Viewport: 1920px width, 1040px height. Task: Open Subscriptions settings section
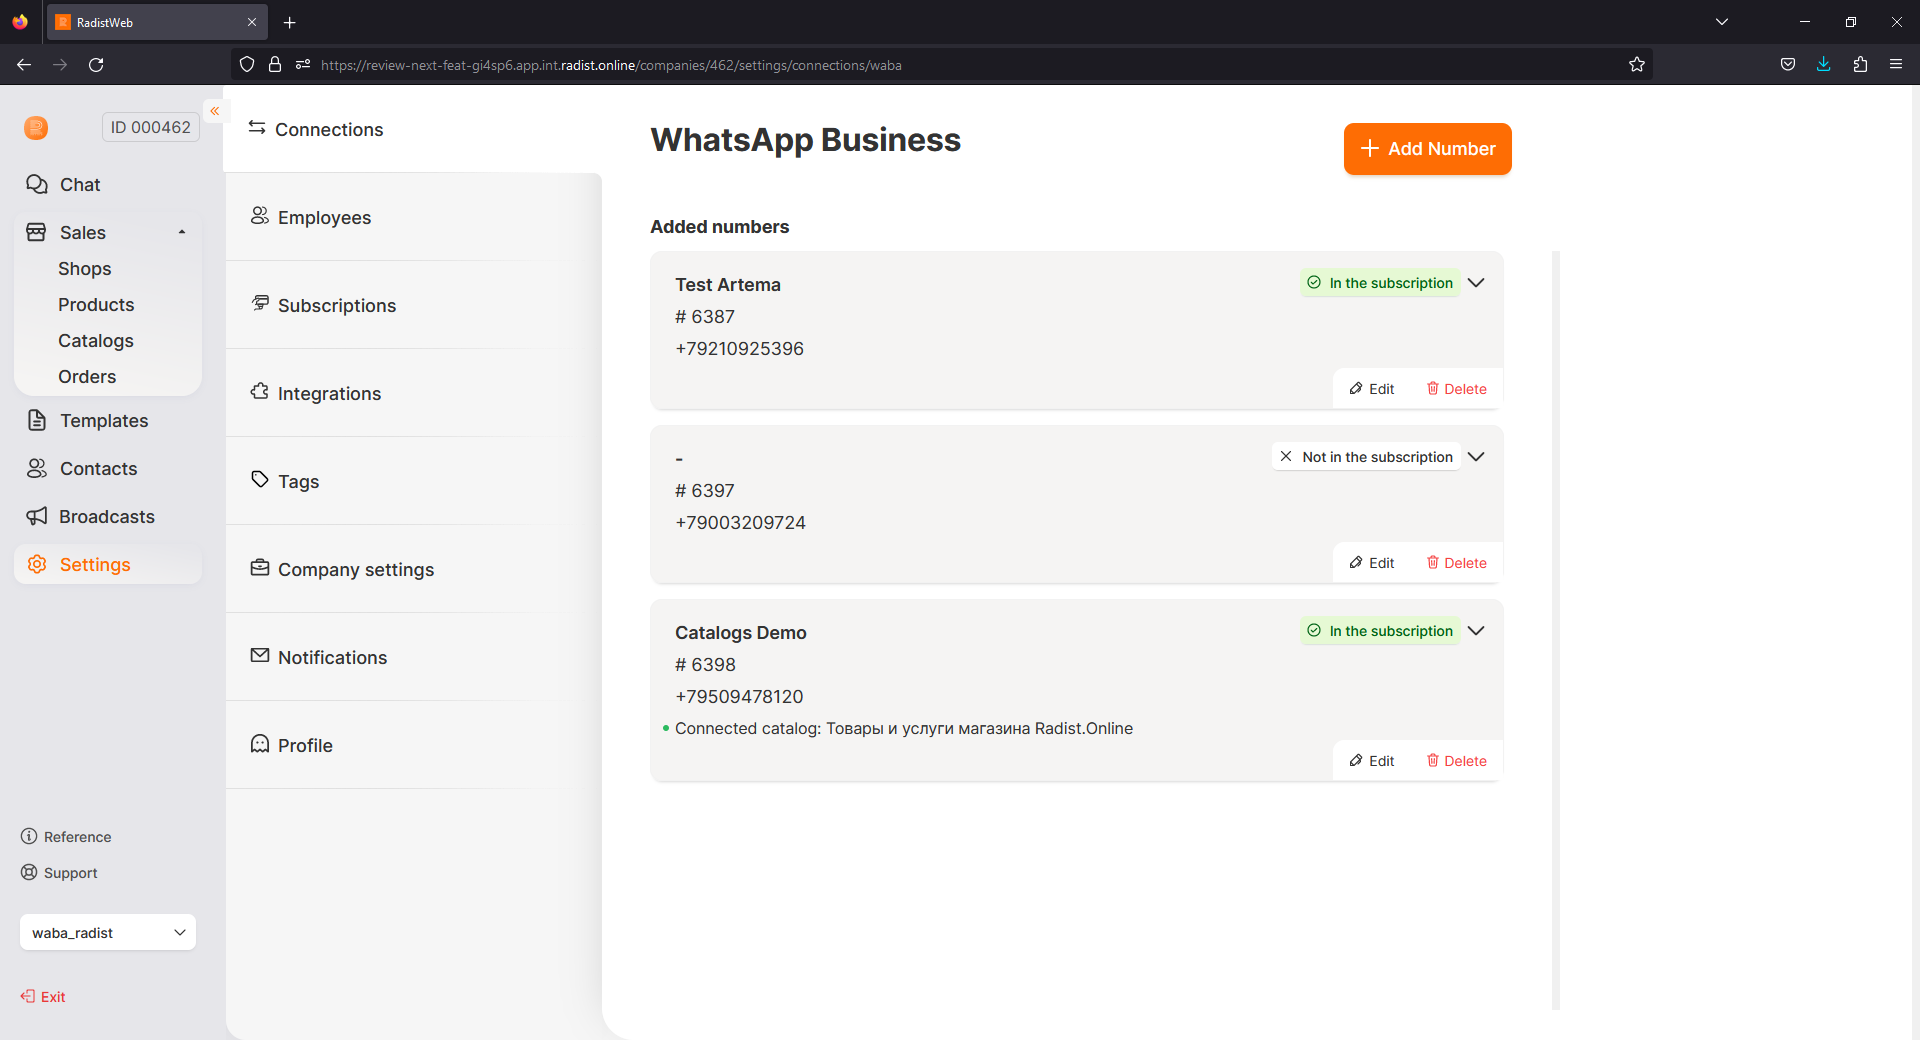[x=337, y=306]
